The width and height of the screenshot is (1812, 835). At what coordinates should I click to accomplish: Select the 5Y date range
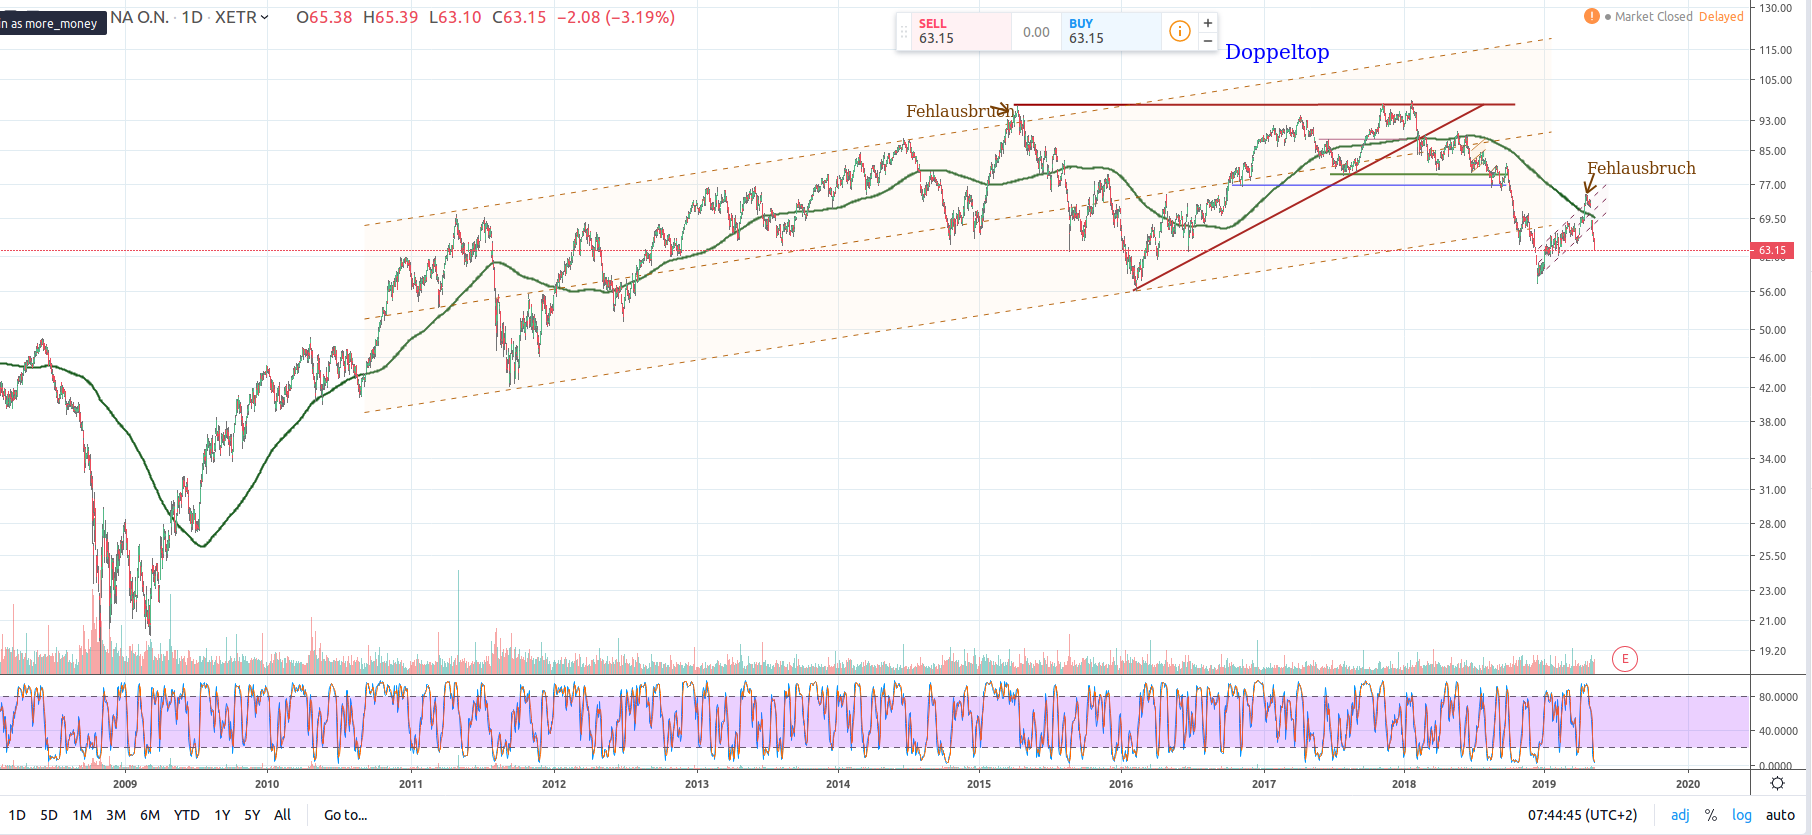[x=252, y=815]
